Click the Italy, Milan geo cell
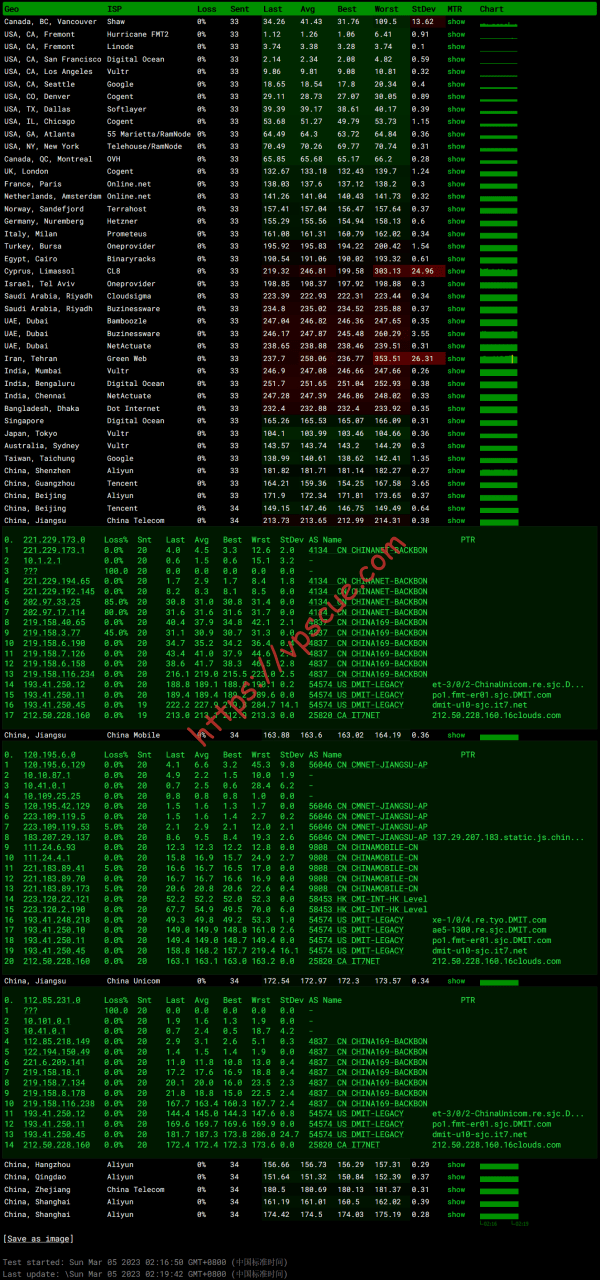This screenshot has height=1280, width=600. coord(31,234)
